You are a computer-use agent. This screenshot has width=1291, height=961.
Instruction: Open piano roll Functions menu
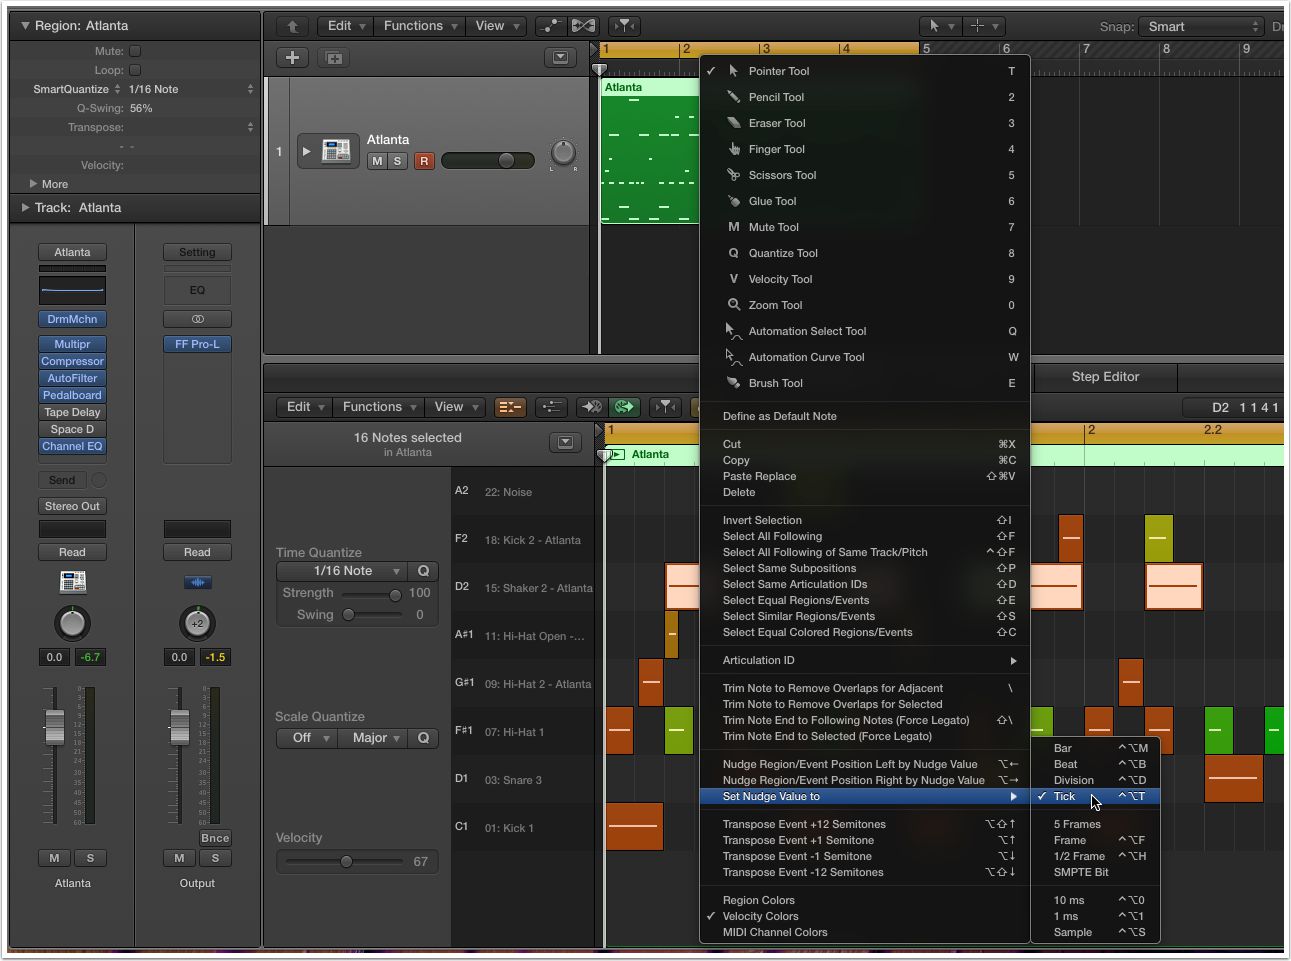click(378, 407)
